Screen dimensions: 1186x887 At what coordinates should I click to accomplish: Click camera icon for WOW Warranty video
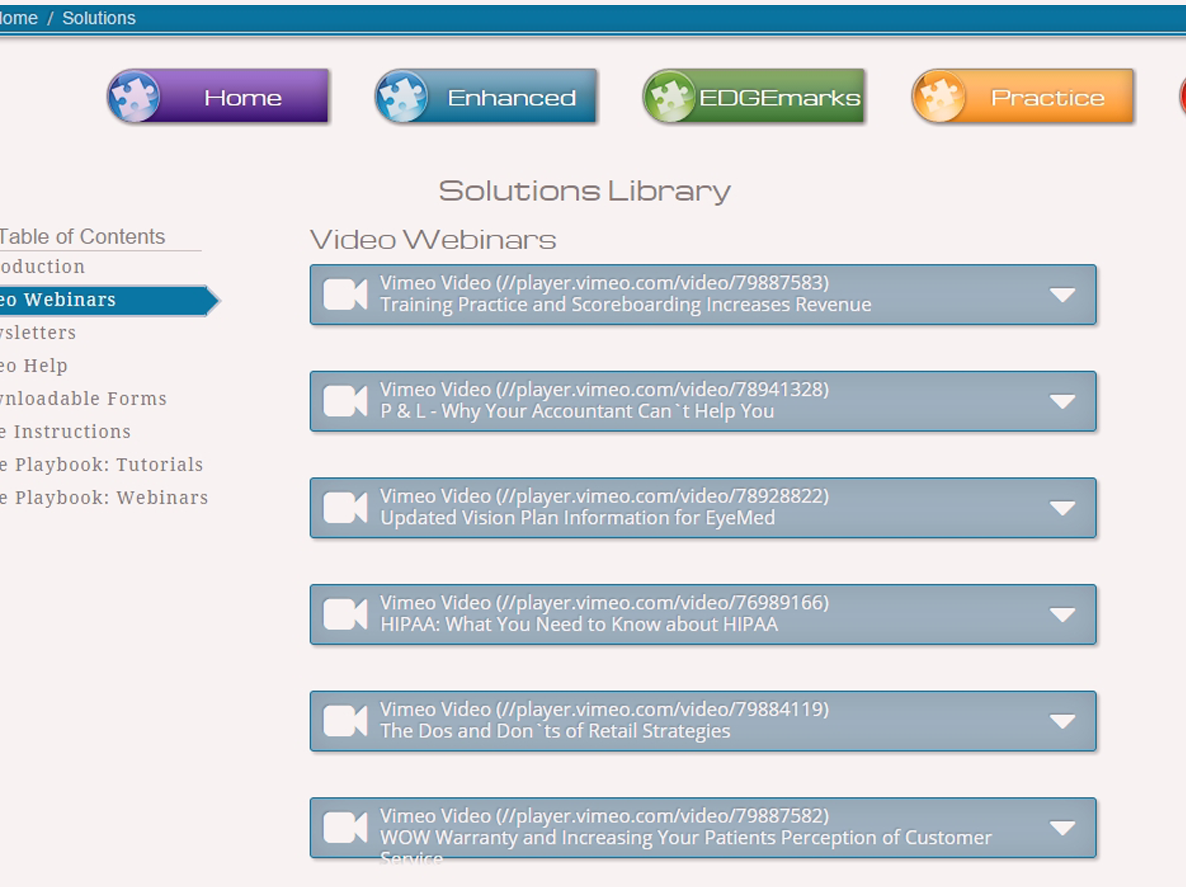pos(346,827)
